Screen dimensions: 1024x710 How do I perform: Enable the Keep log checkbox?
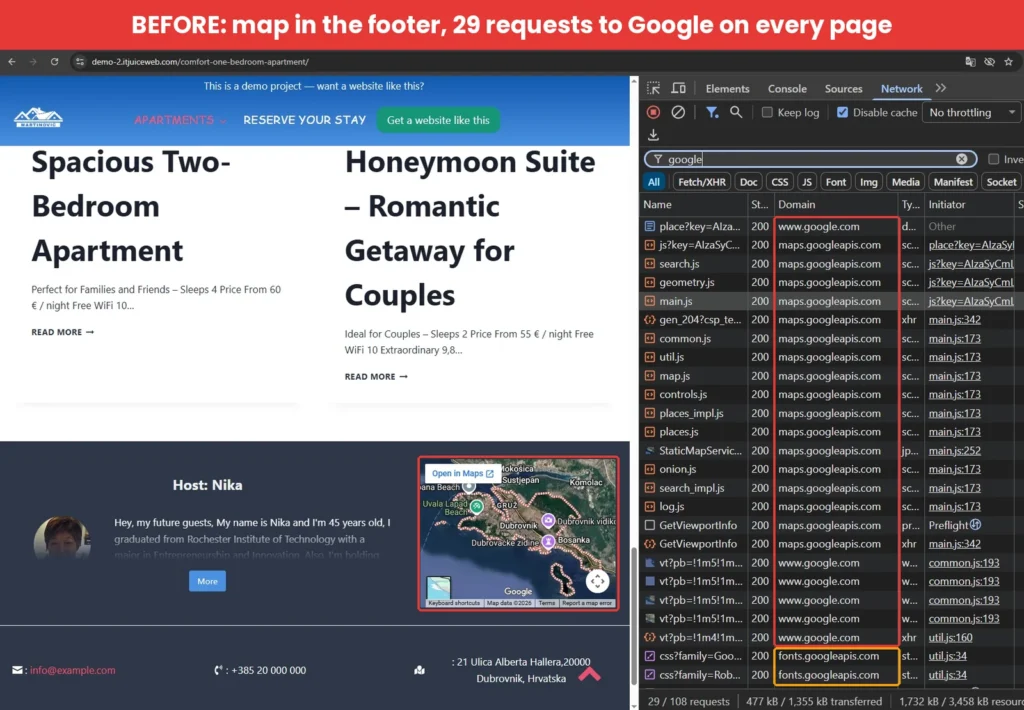pyautogui.click(x=767, y=112)
